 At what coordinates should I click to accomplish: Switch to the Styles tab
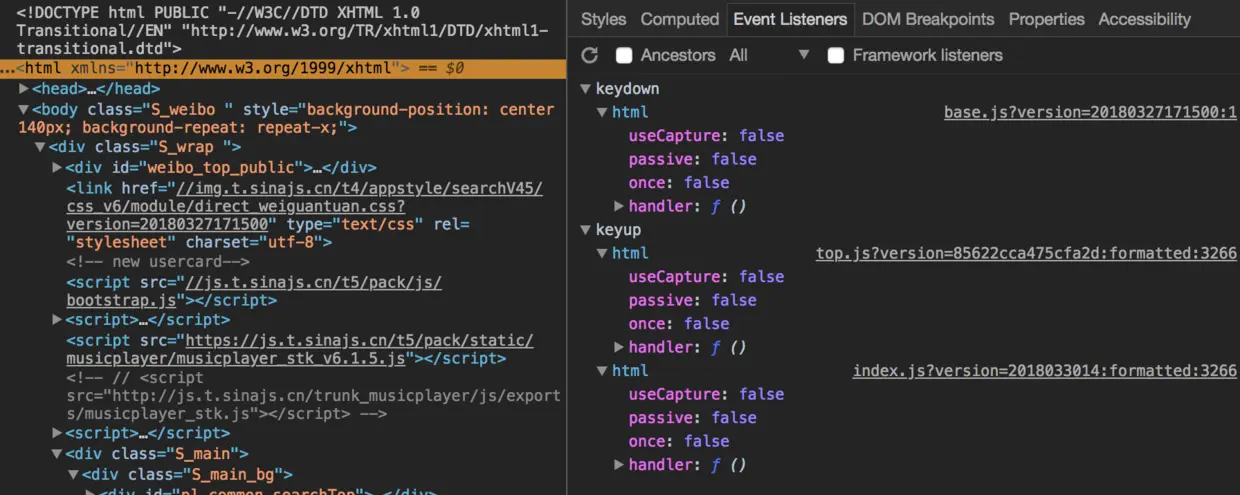603,19
